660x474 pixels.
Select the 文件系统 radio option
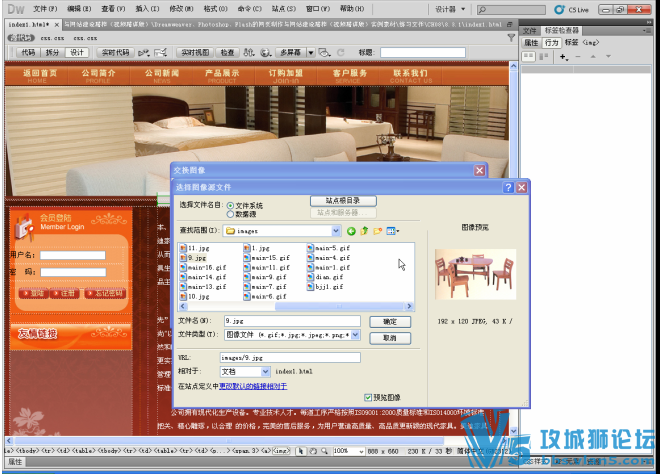point(230,205)
